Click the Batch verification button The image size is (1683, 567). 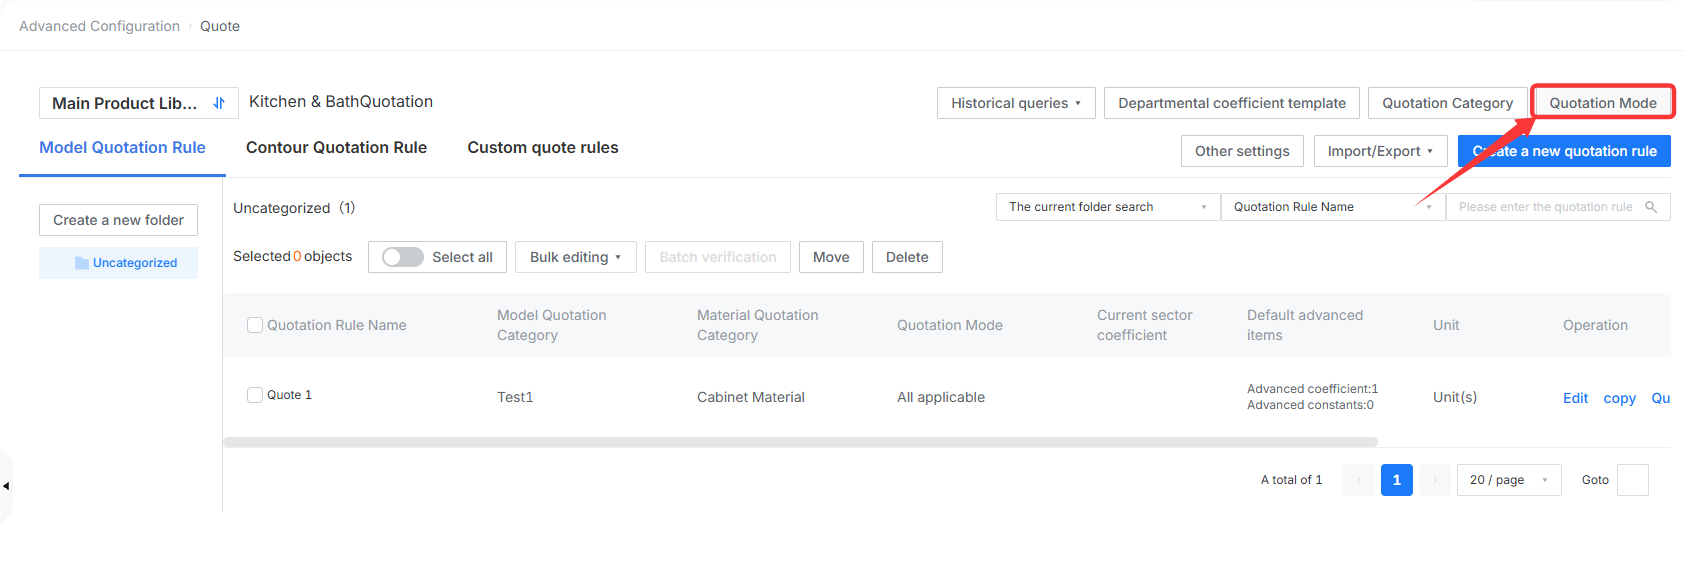718,257
